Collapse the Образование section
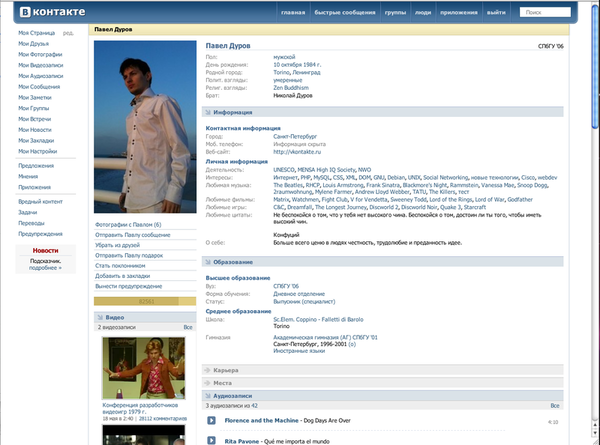600x445 pixels. click(382, 262)
